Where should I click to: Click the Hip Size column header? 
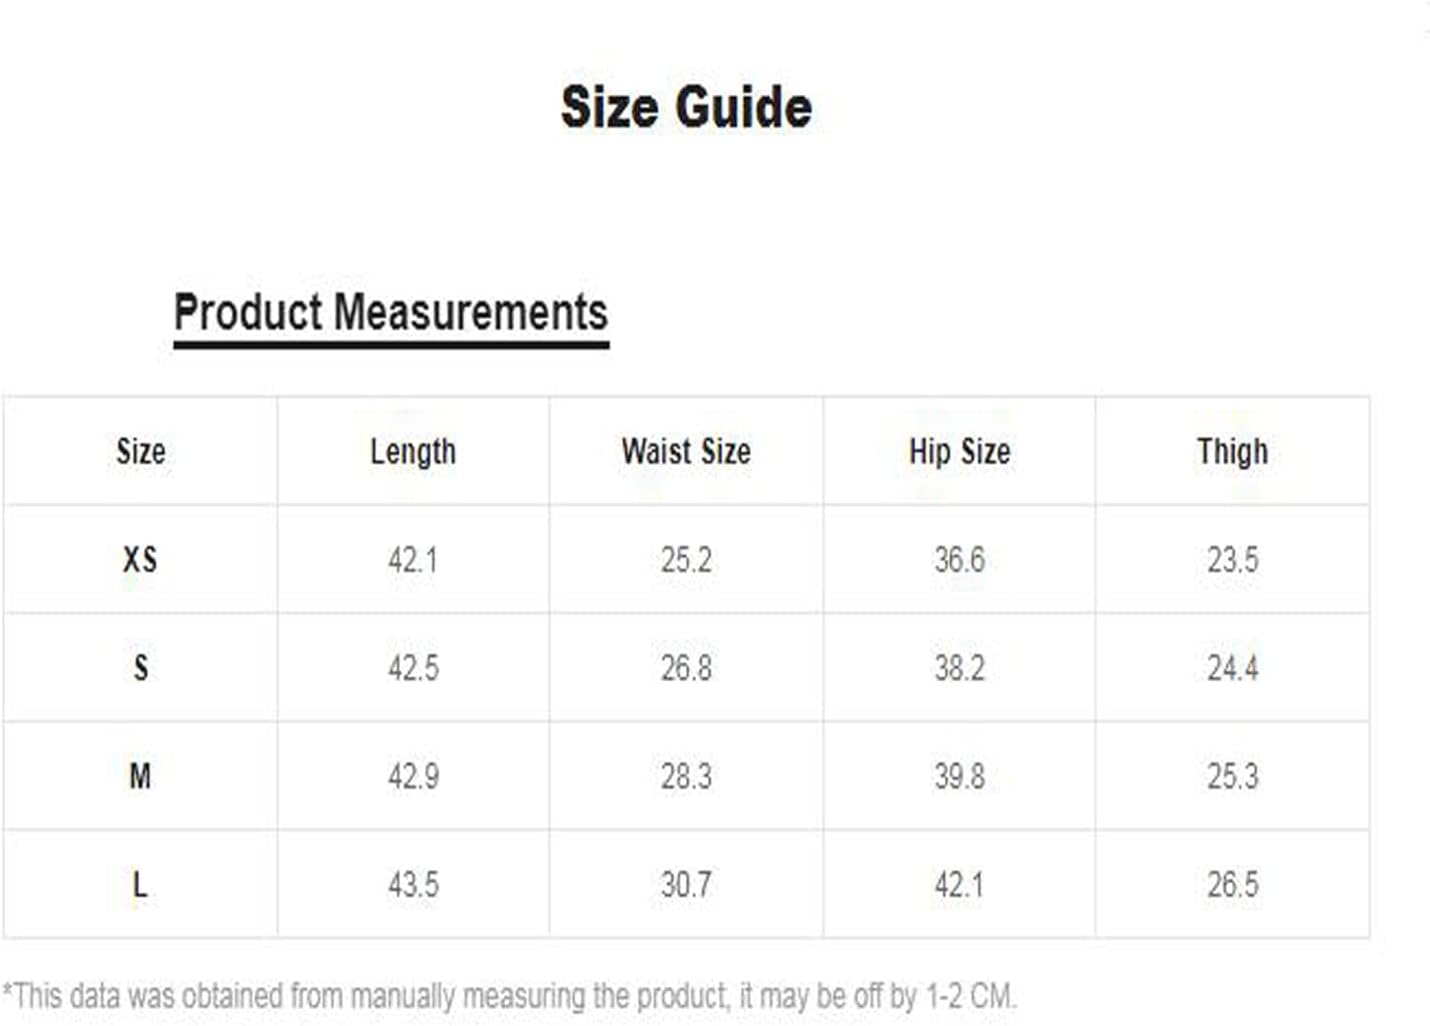tap(959, 452)
